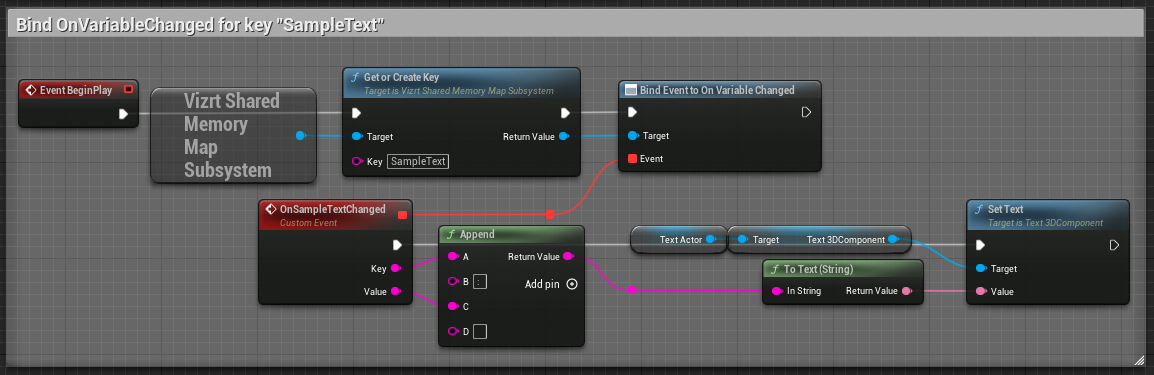Screen dimensions: 1154x375
Task: Click Get or Create Key Return Value pin
Action: (x=563, y=136)
